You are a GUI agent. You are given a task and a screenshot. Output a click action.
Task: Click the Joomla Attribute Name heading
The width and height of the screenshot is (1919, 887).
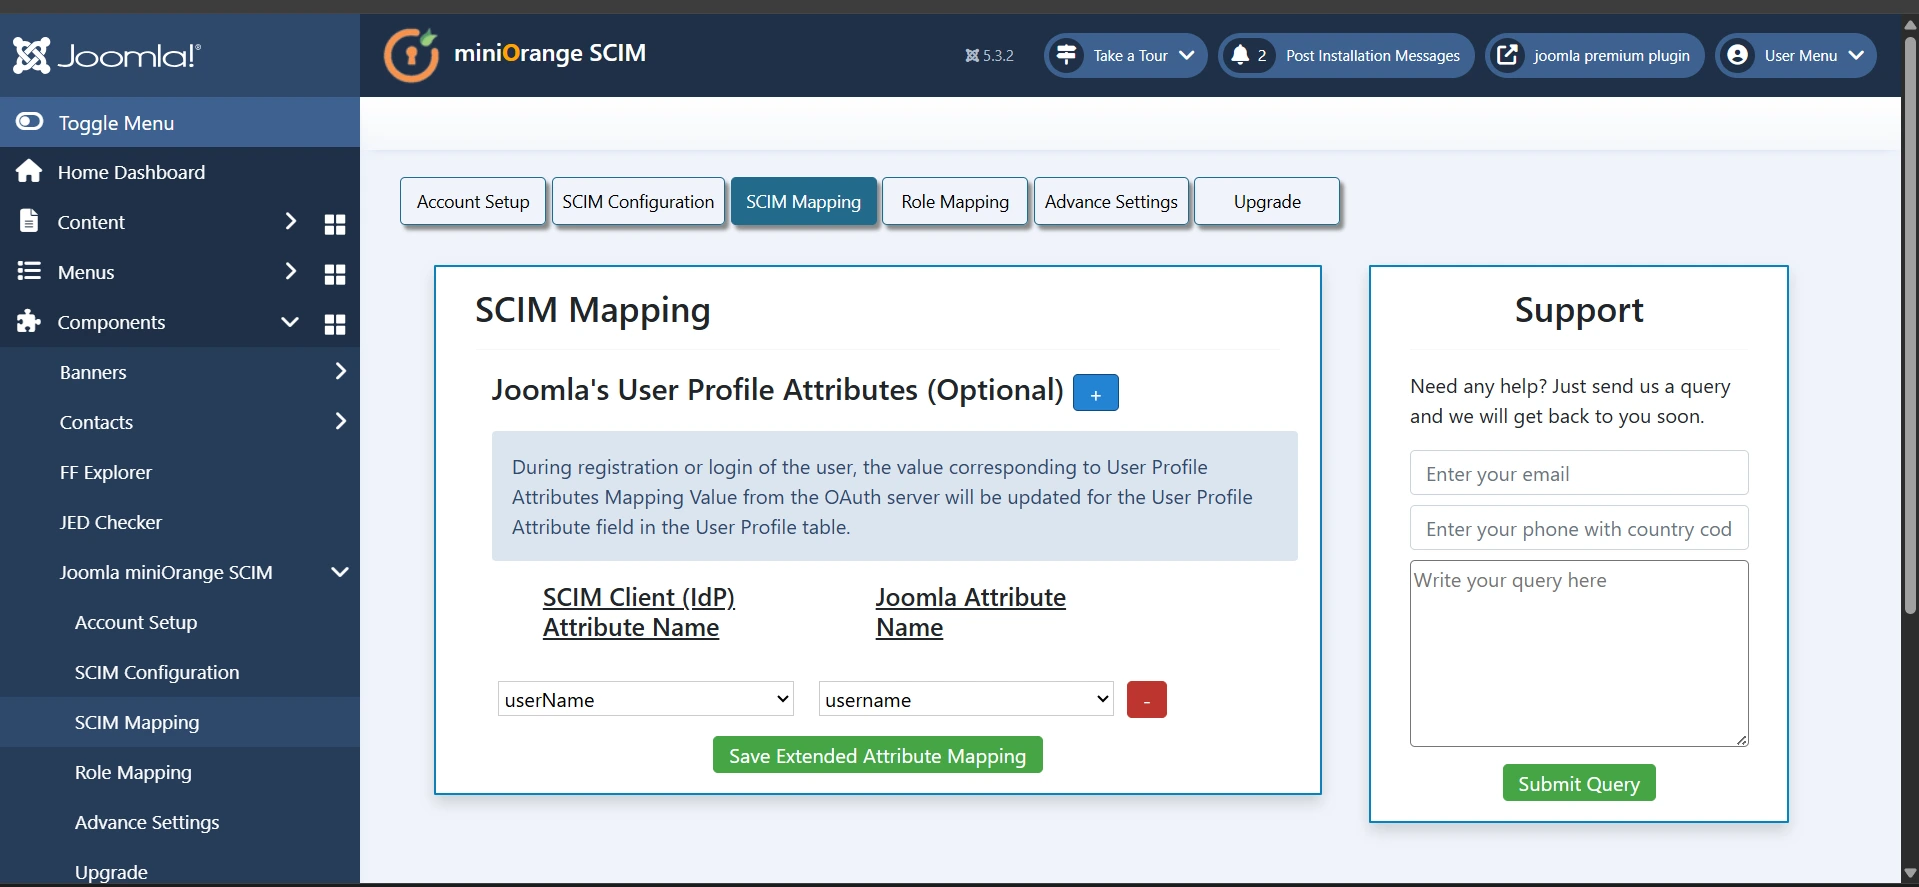tap(970, 612)
